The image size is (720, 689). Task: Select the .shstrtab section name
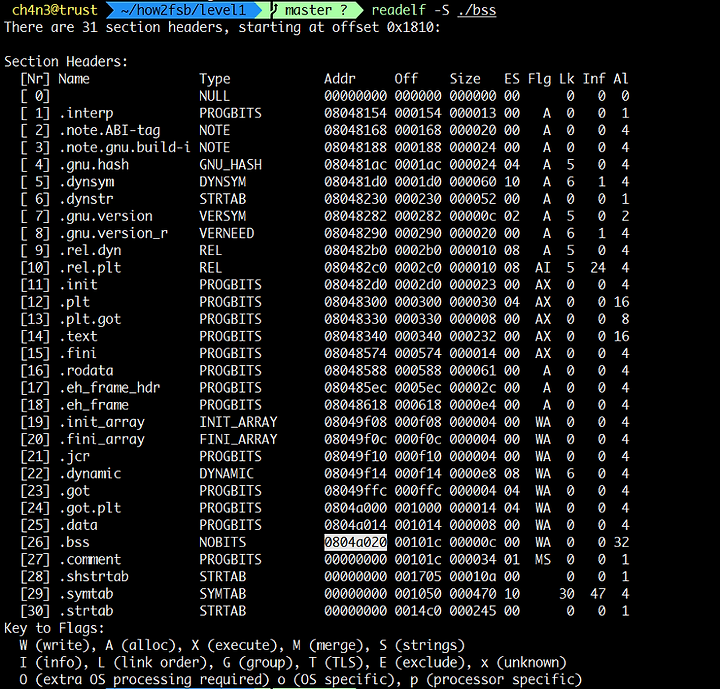coord(94,576)
